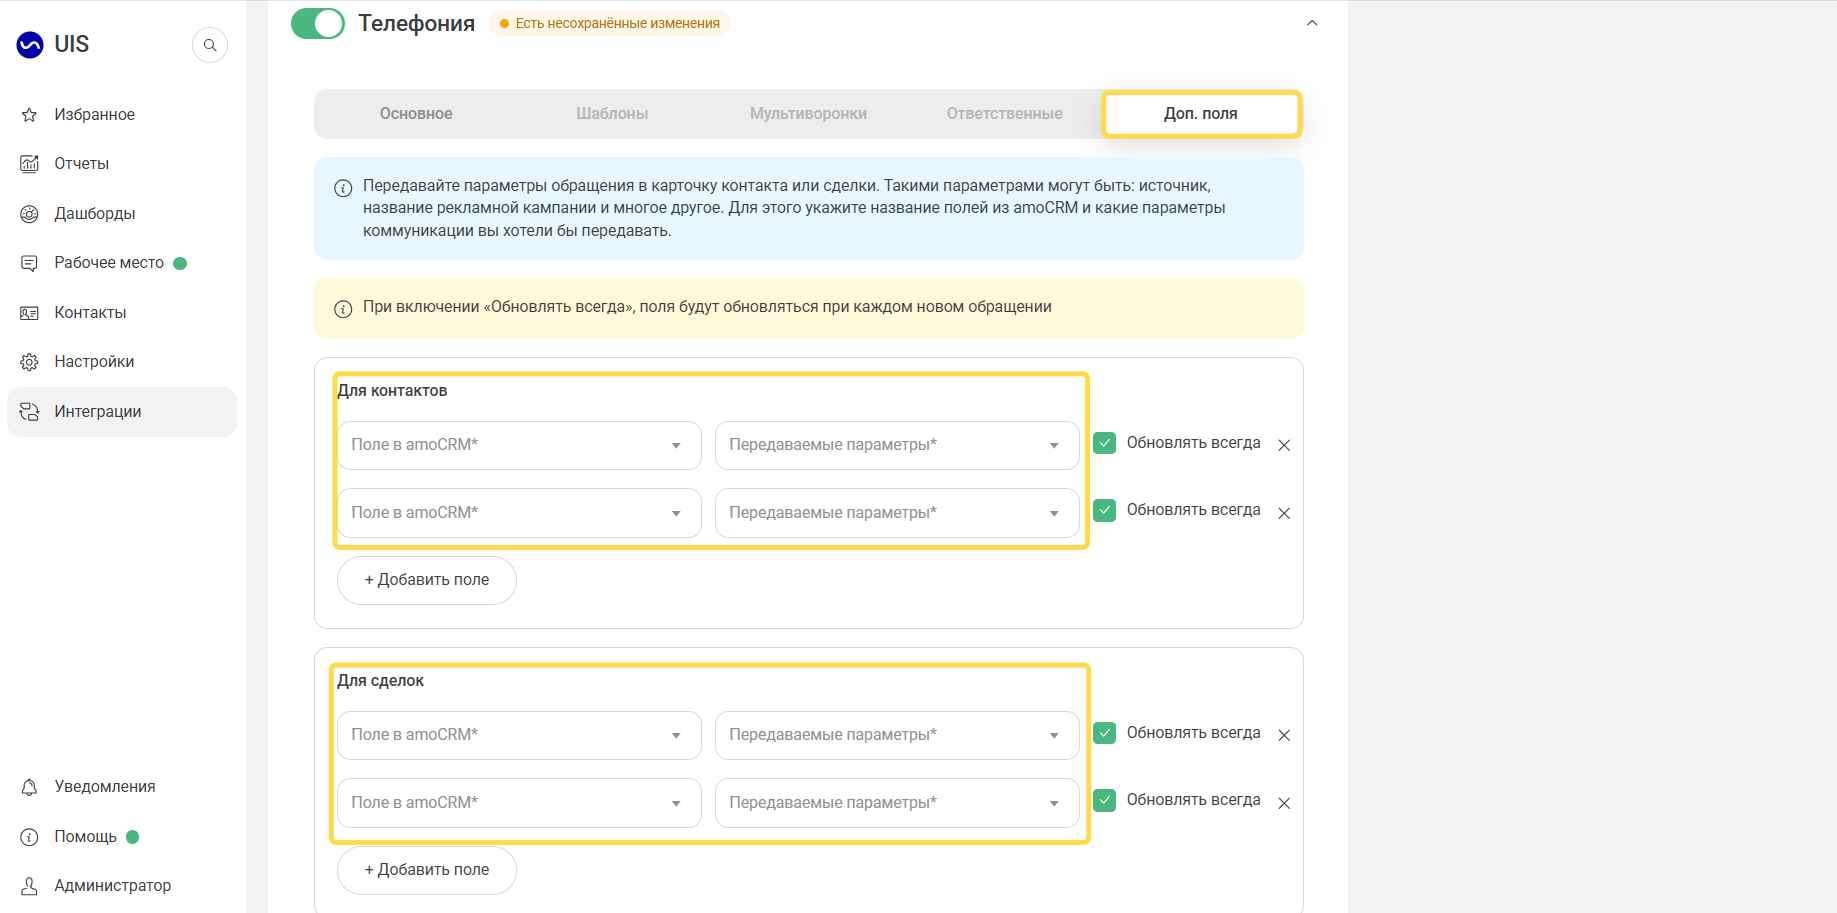This screenshot has width=1837, height=913.
Task: Click the Дашборды icon
Action: click(x=30, y=214)
